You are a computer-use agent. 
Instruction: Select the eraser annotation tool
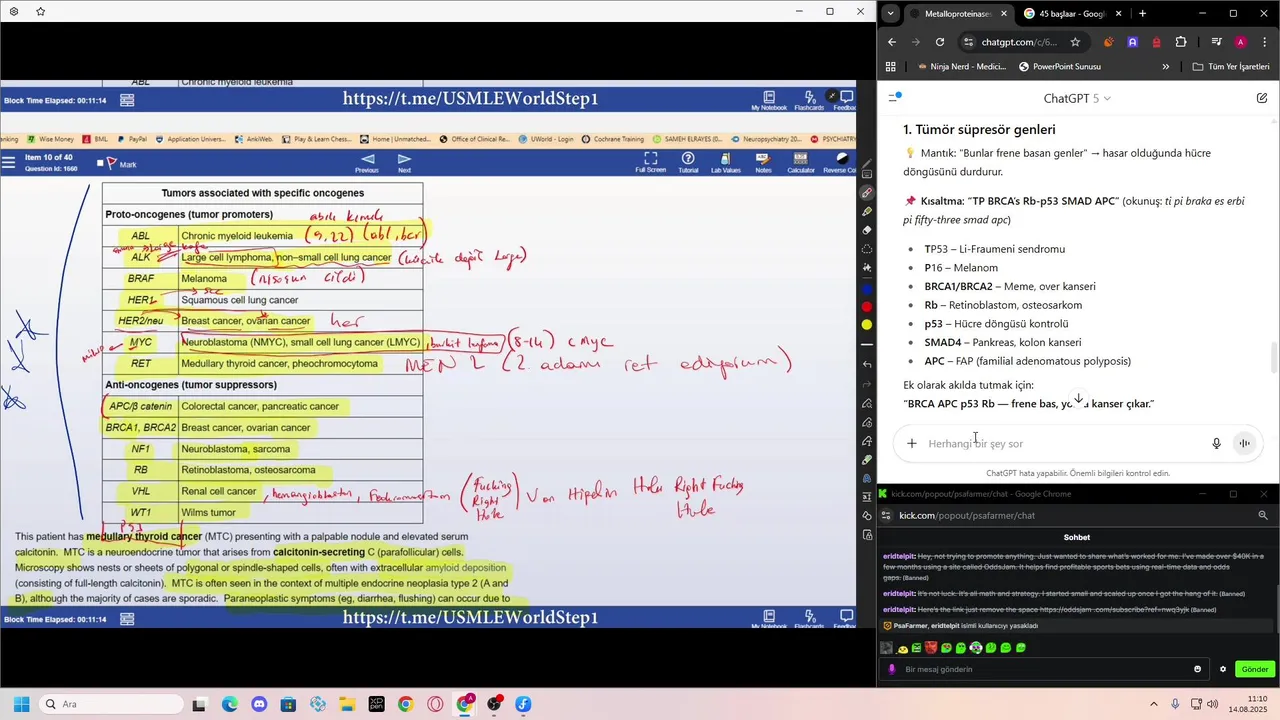click(867, 230)
